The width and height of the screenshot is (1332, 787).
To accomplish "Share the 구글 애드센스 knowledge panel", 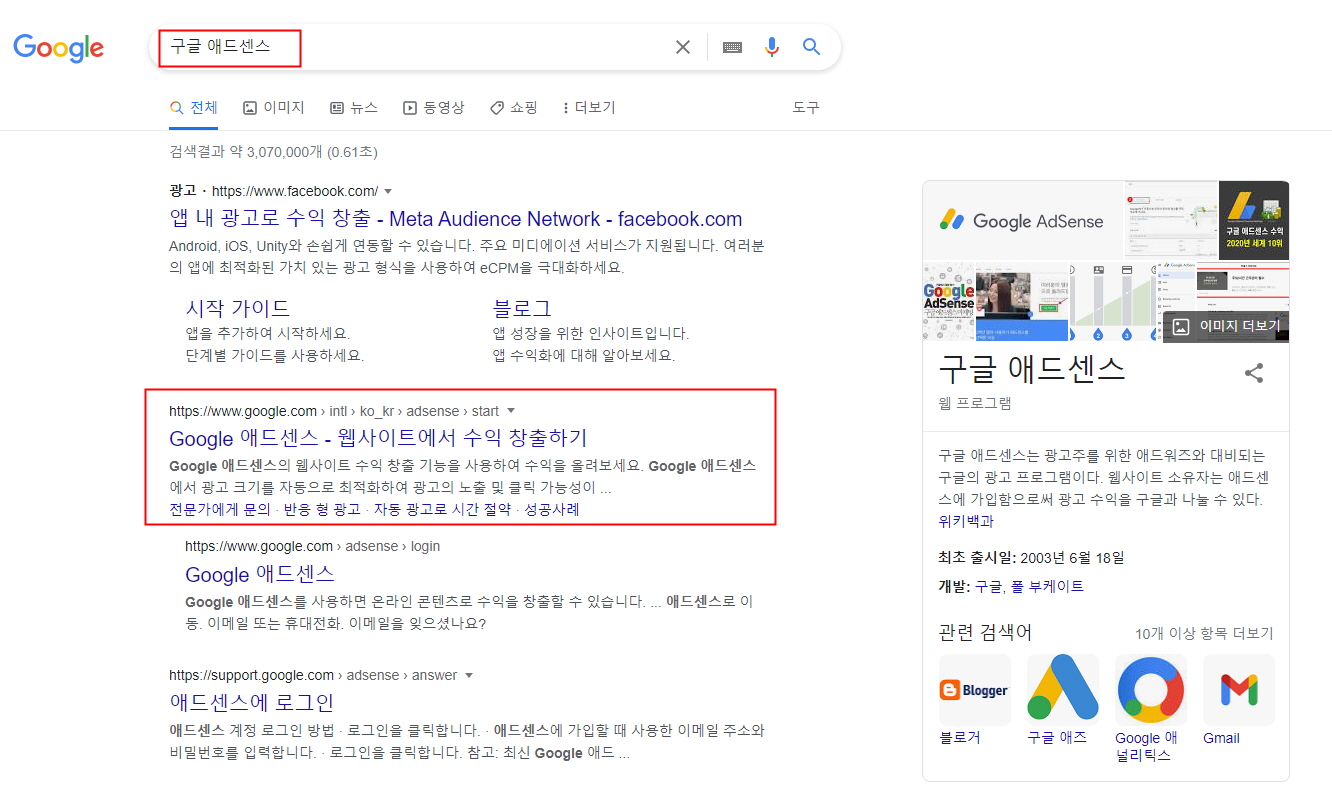I will tap(1254, 372).
